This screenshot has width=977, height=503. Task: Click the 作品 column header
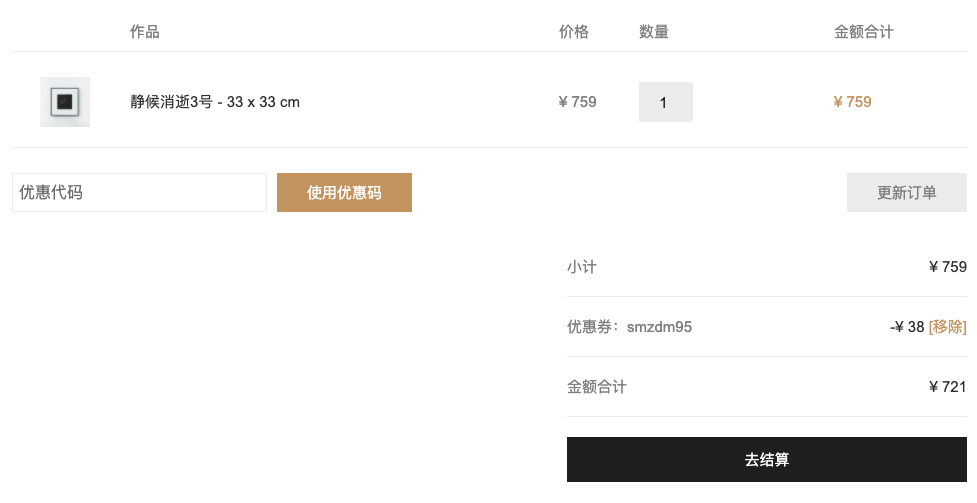pyautogui.click(x=145, y=31)
